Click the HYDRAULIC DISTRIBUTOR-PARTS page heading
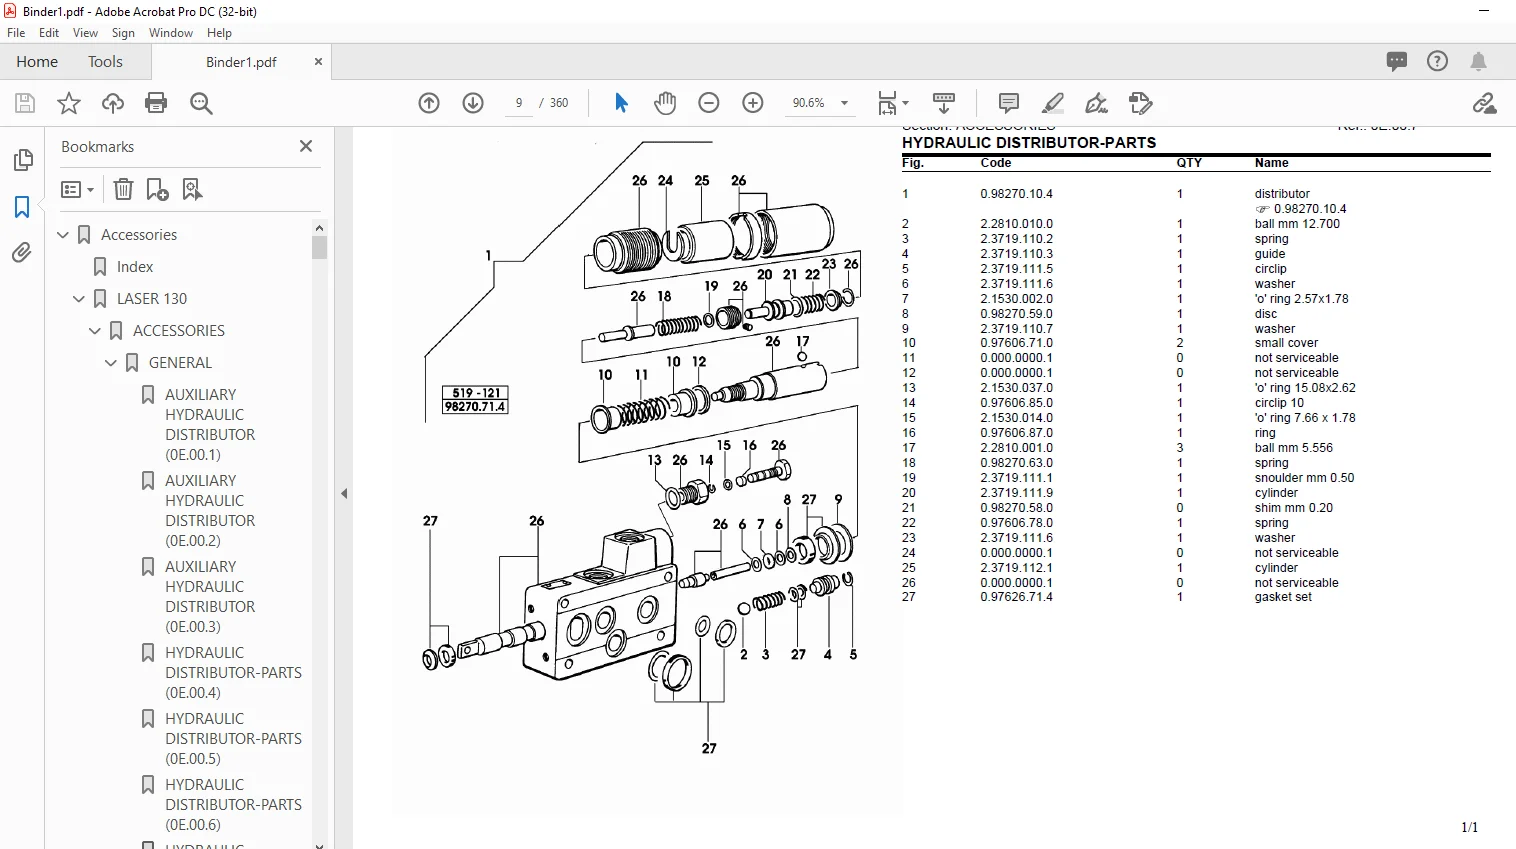 (1029, 143)
